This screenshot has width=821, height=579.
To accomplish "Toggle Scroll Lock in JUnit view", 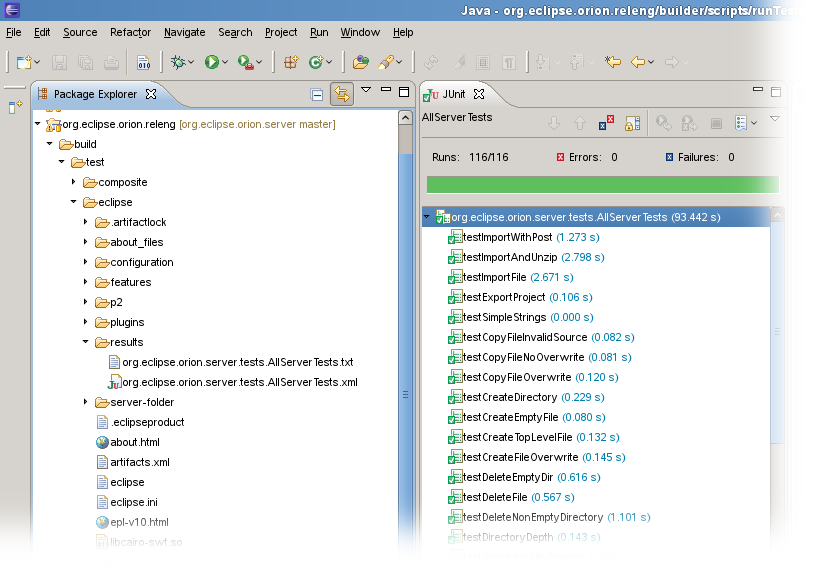I will coord(633,124).
